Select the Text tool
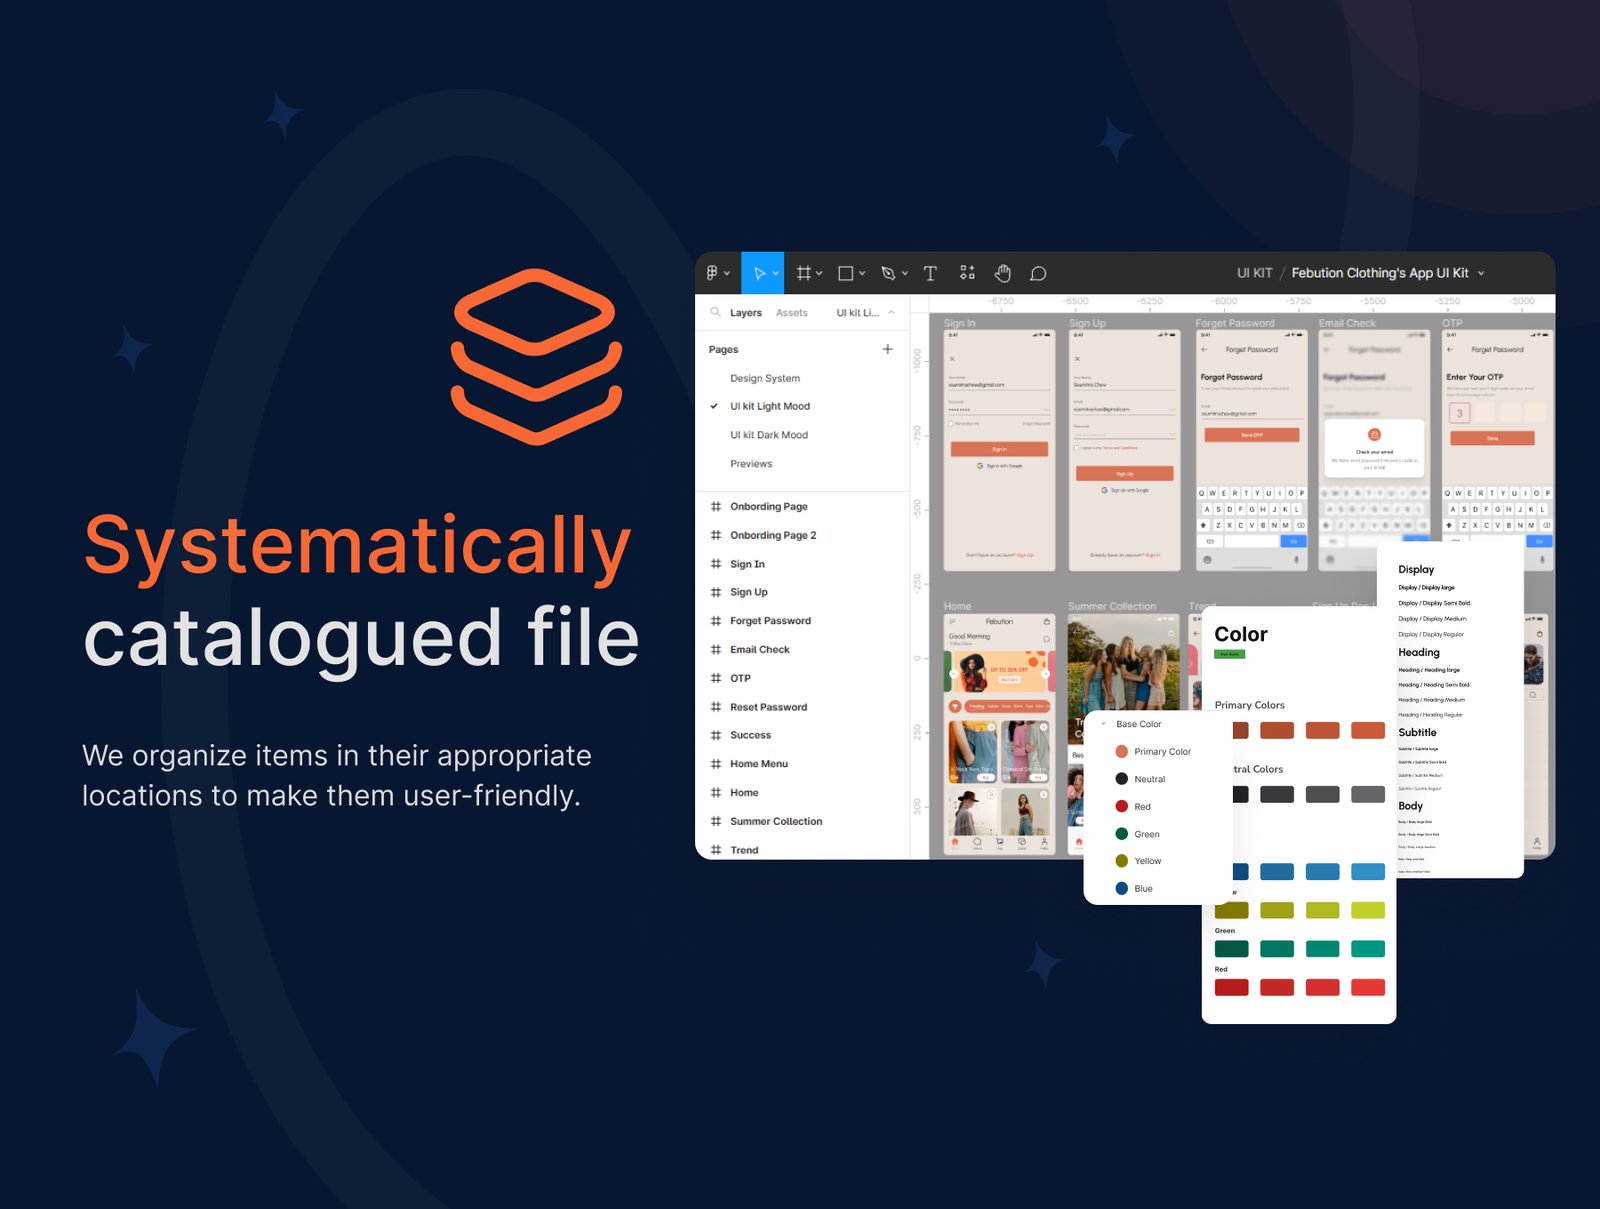1600x1209 pixels. point(930,273)
